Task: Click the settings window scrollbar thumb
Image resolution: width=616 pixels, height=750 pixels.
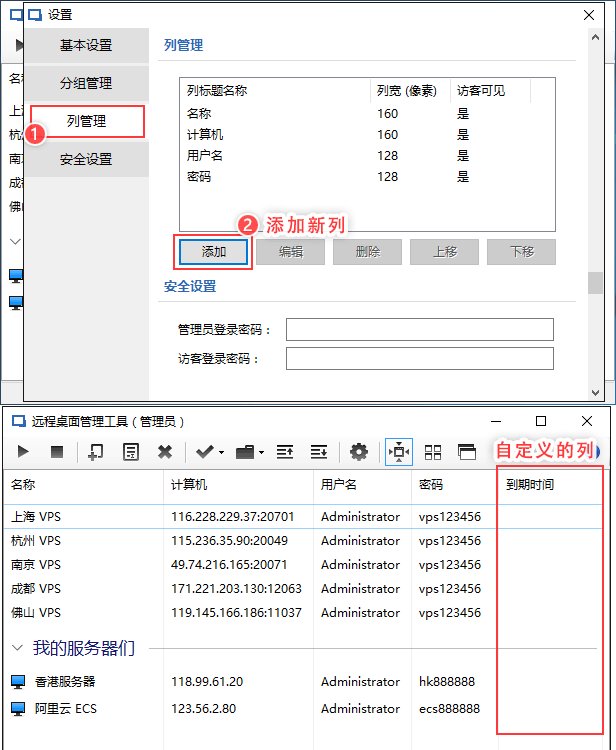Action: [x=595, y=283]
